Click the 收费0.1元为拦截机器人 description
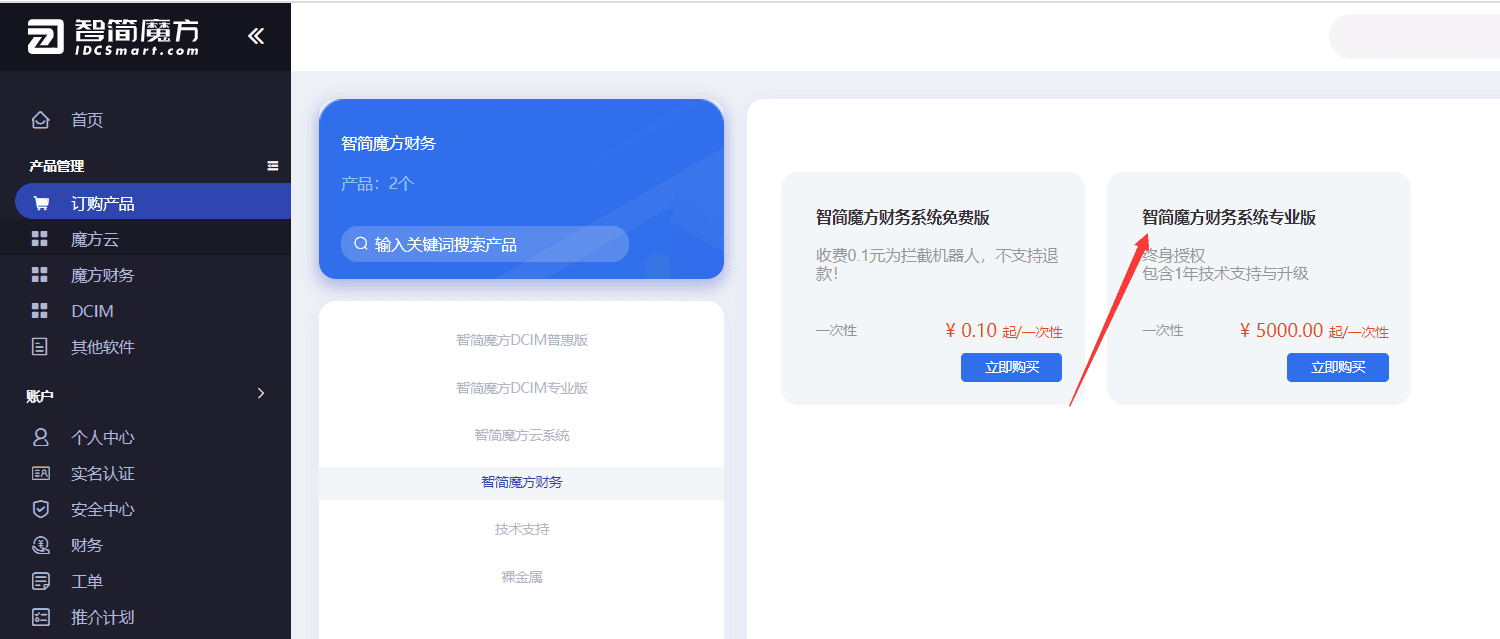 point(937,264)
